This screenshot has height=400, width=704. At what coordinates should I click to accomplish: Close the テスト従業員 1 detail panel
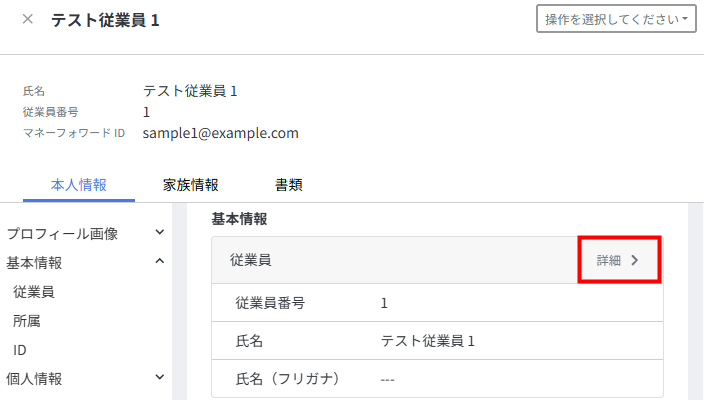click(27, 19)
